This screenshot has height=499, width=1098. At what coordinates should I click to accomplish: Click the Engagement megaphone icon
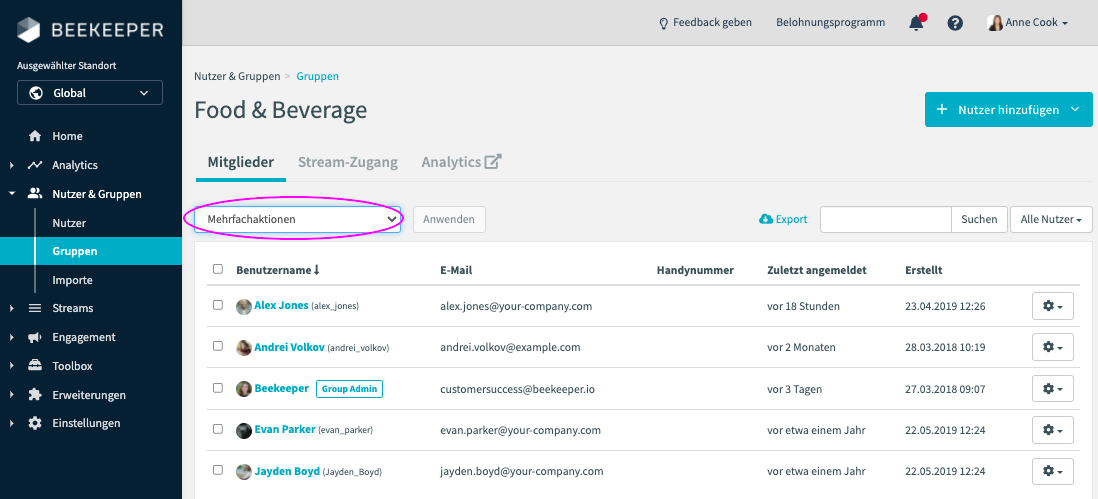35,337
